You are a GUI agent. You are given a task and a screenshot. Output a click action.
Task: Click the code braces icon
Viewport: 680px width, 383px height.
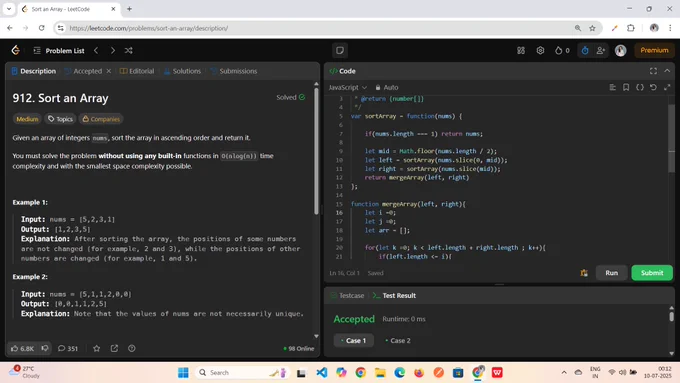pyautogui.click(x=640, y=88)
